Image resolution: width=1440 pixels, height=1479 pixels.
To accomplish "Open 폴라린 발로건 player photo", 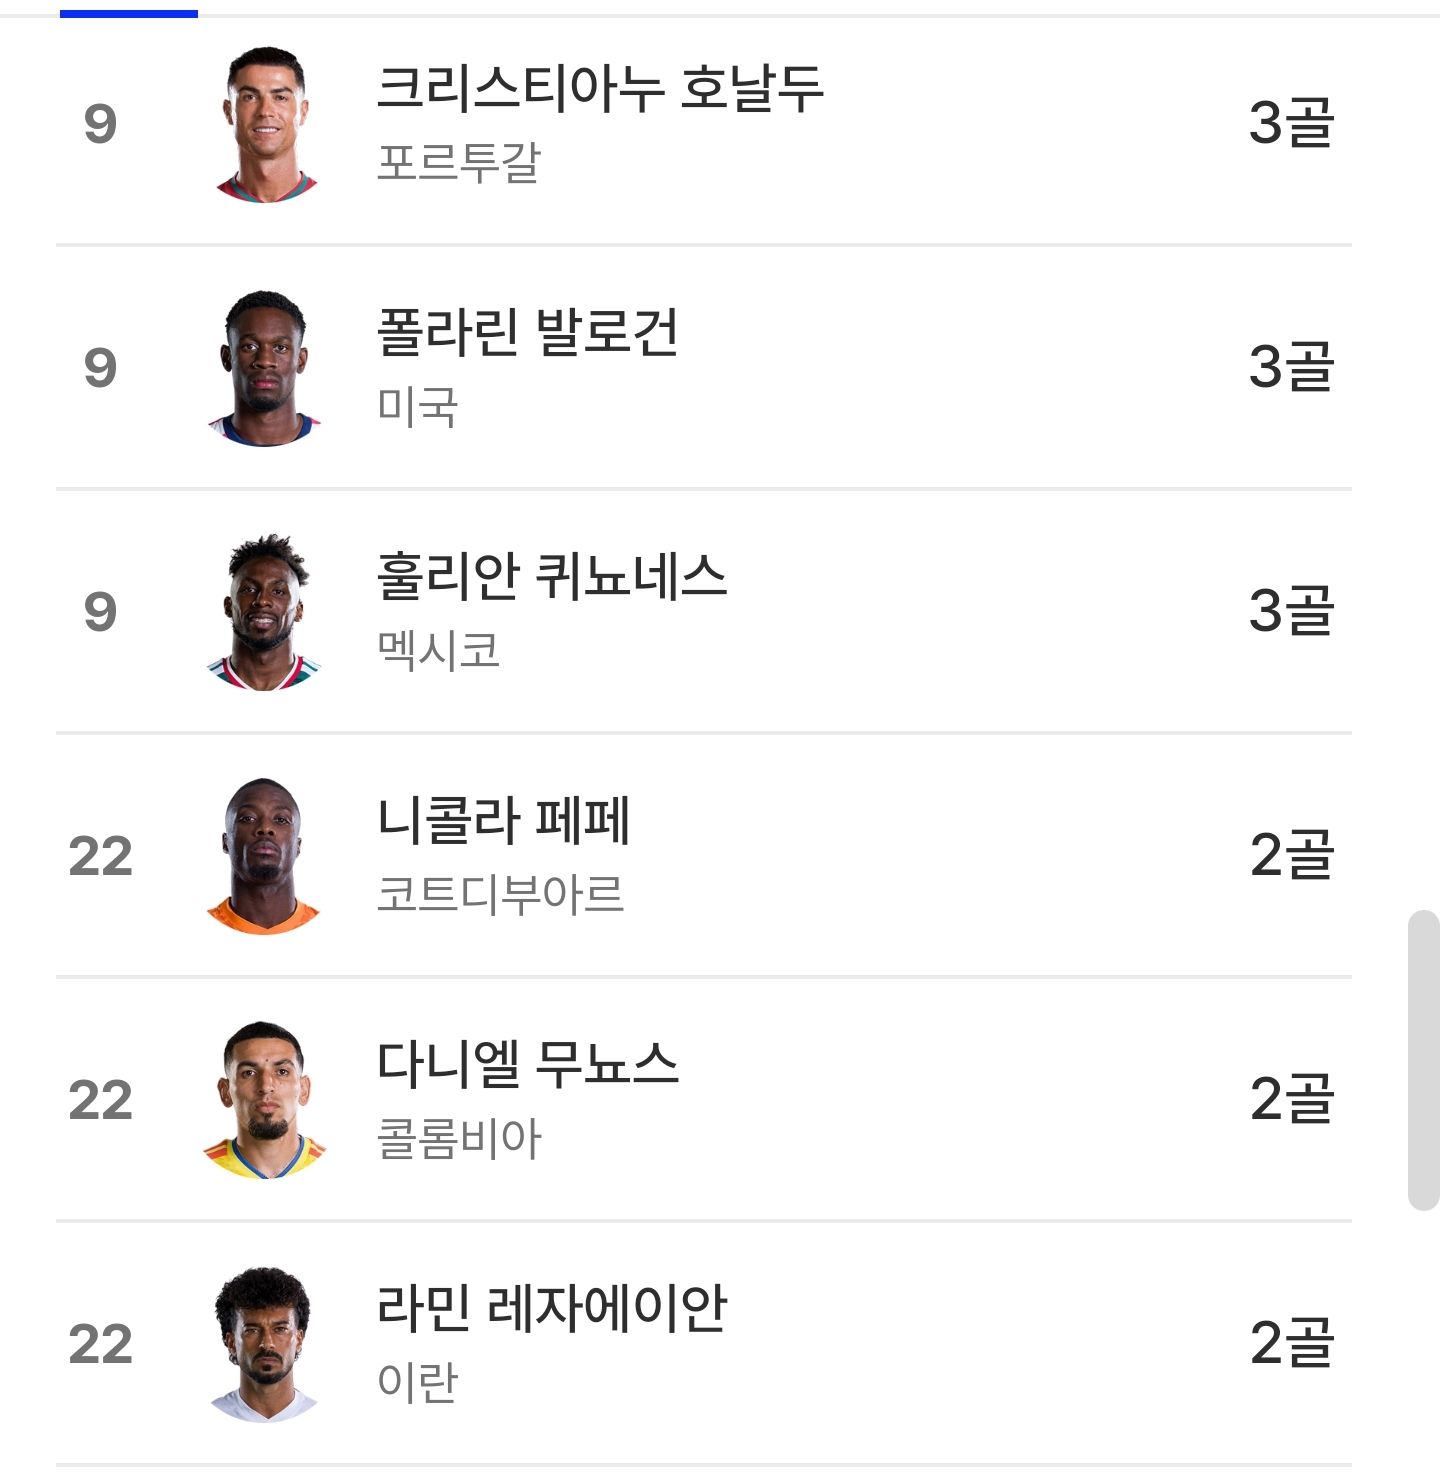I will click(x=266, y=368).
